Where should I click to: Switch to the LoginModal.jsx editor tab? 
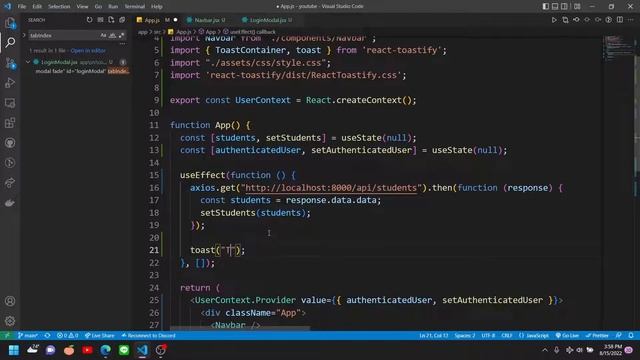coord(268,20)
